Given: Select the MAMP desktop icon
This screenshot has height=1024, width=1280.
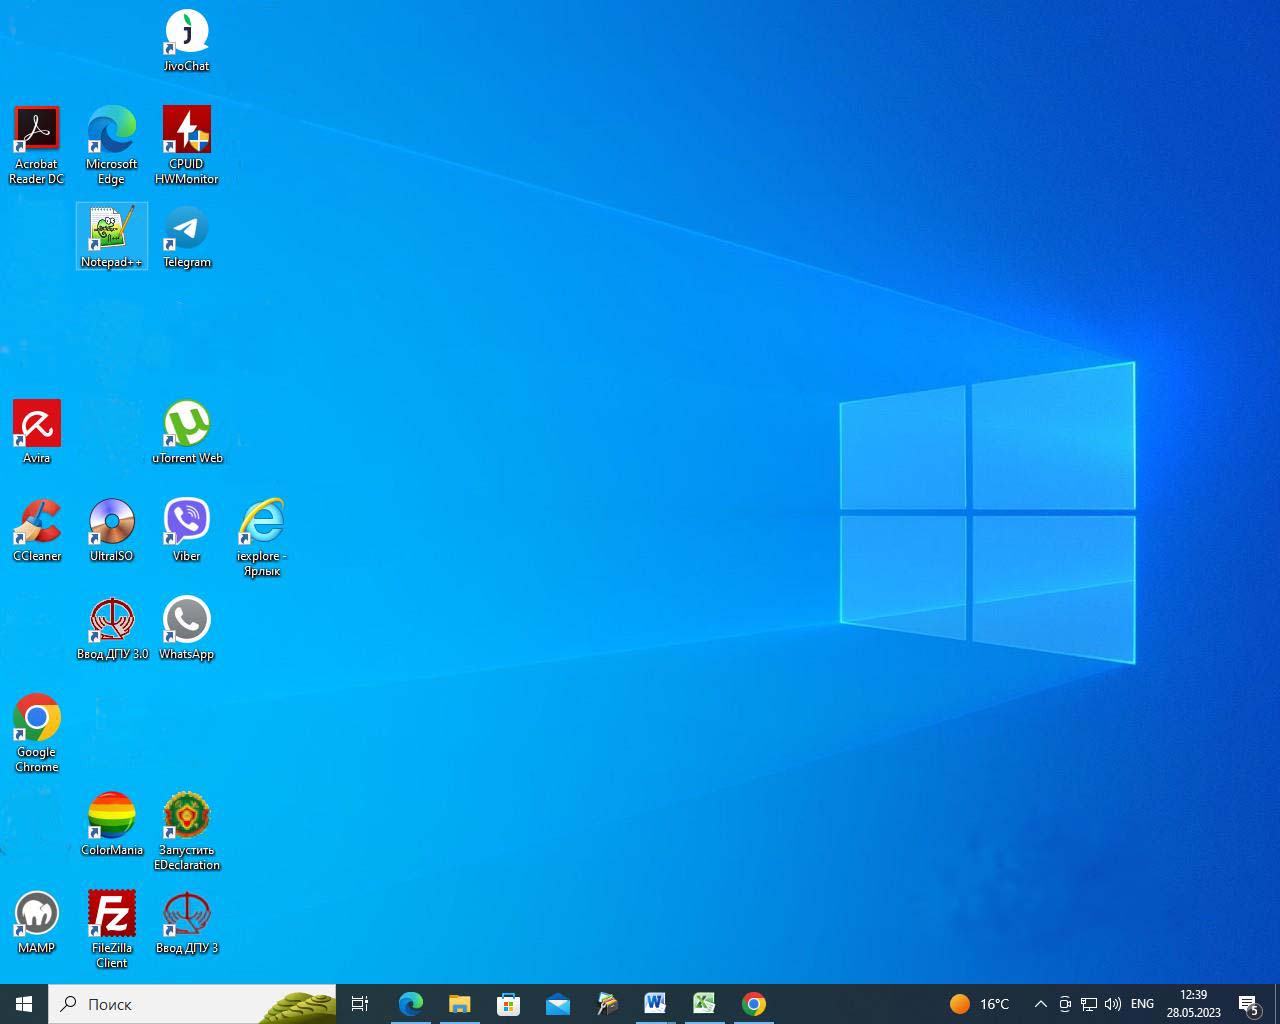Looking at the screenshot, I should pyautogui.click(x=37, y=915).
